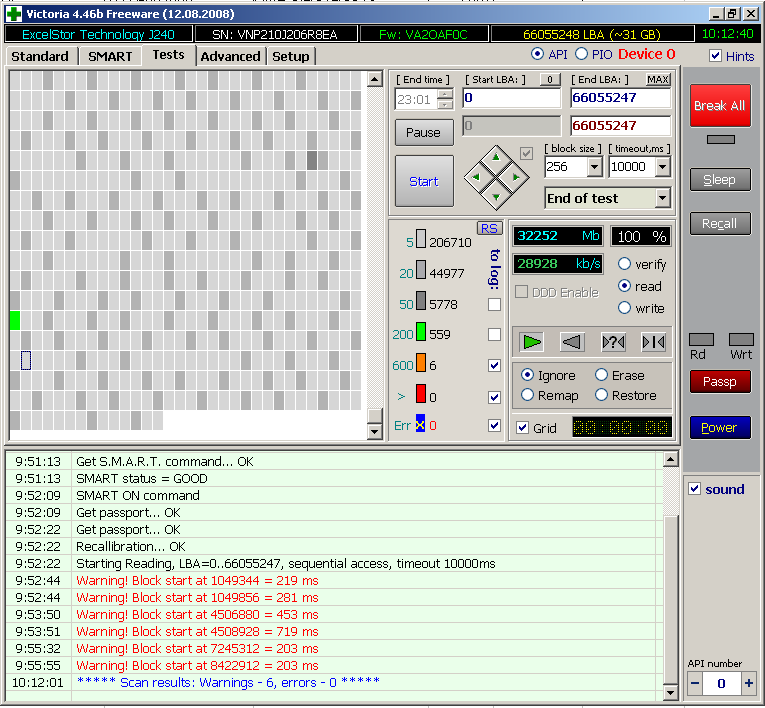Image resolution: width=765 pixels, height=708 pixels.
Task: Select the butterfly scan mode icon
Action: [653, 342]
